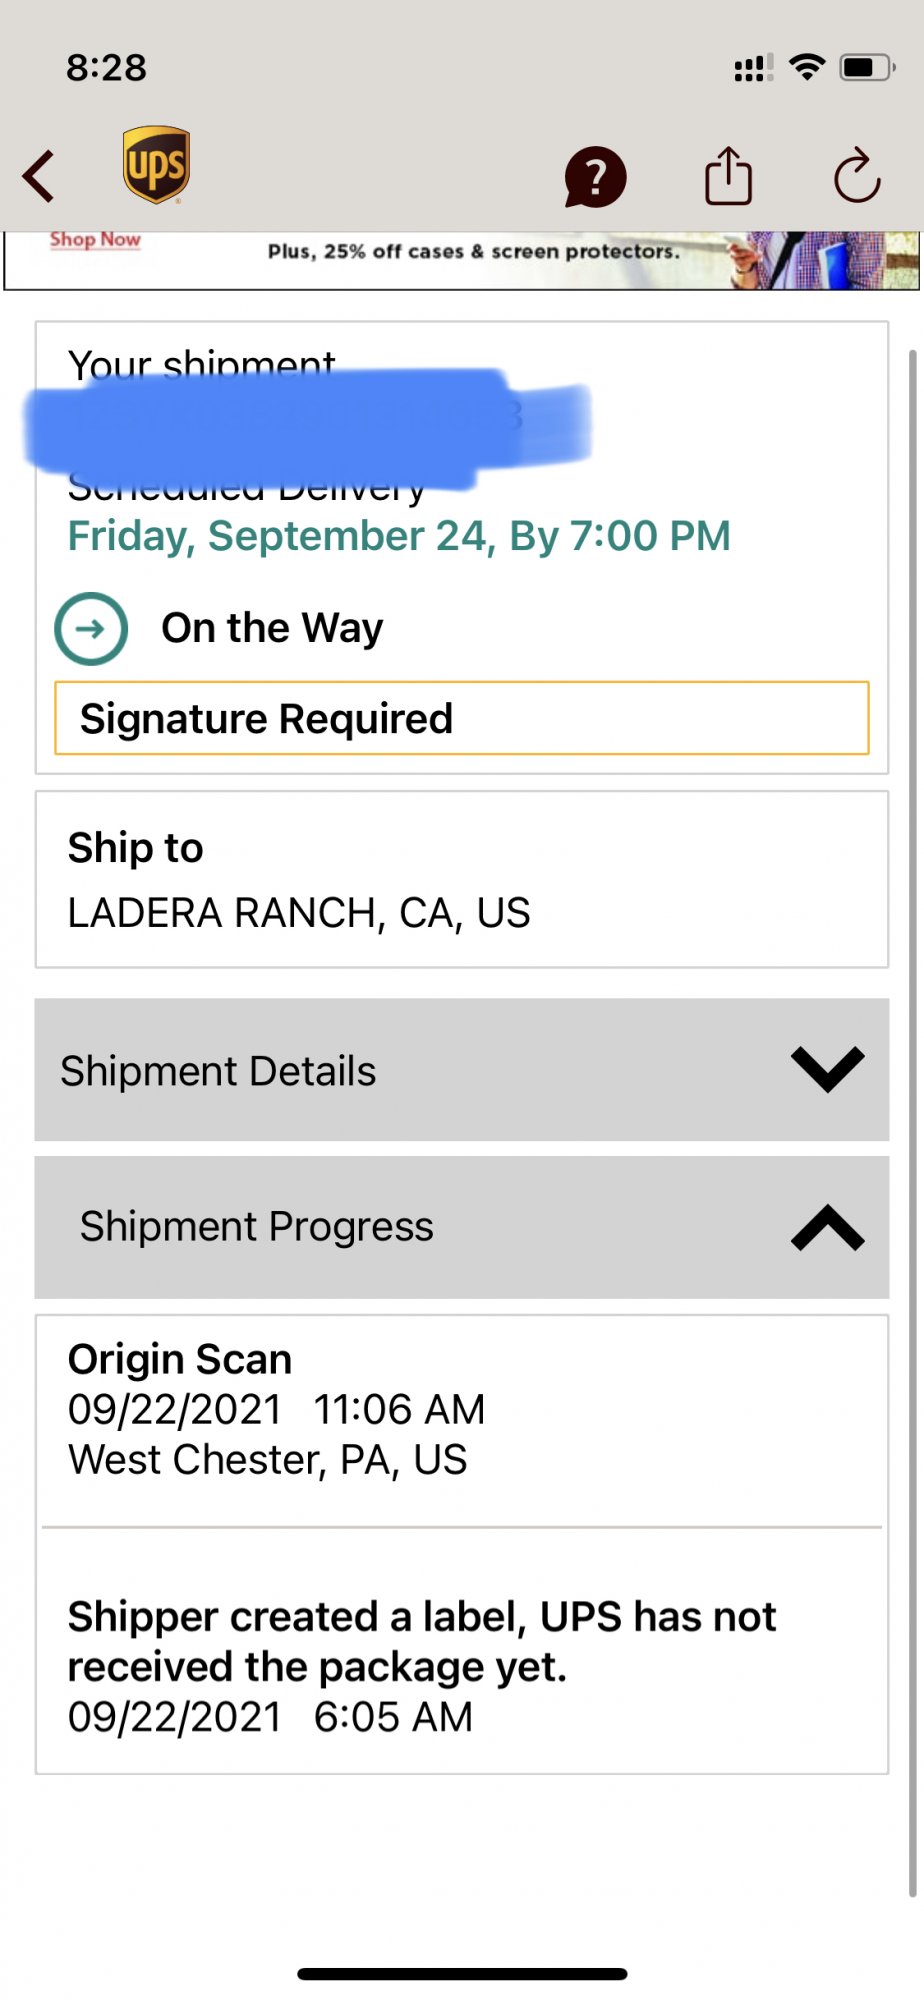This screenshot has height=2000, width=924.
Task: Select the Origin Scan progress entry
Action: coord(461,1410)
